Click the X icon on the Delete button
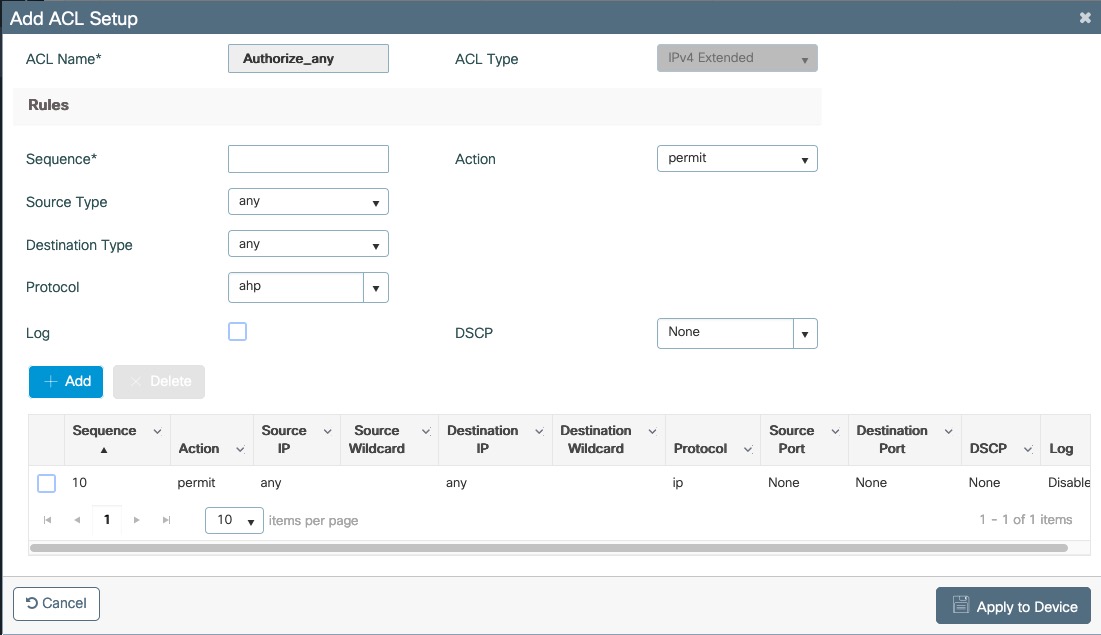 click(x=136, y=381)
